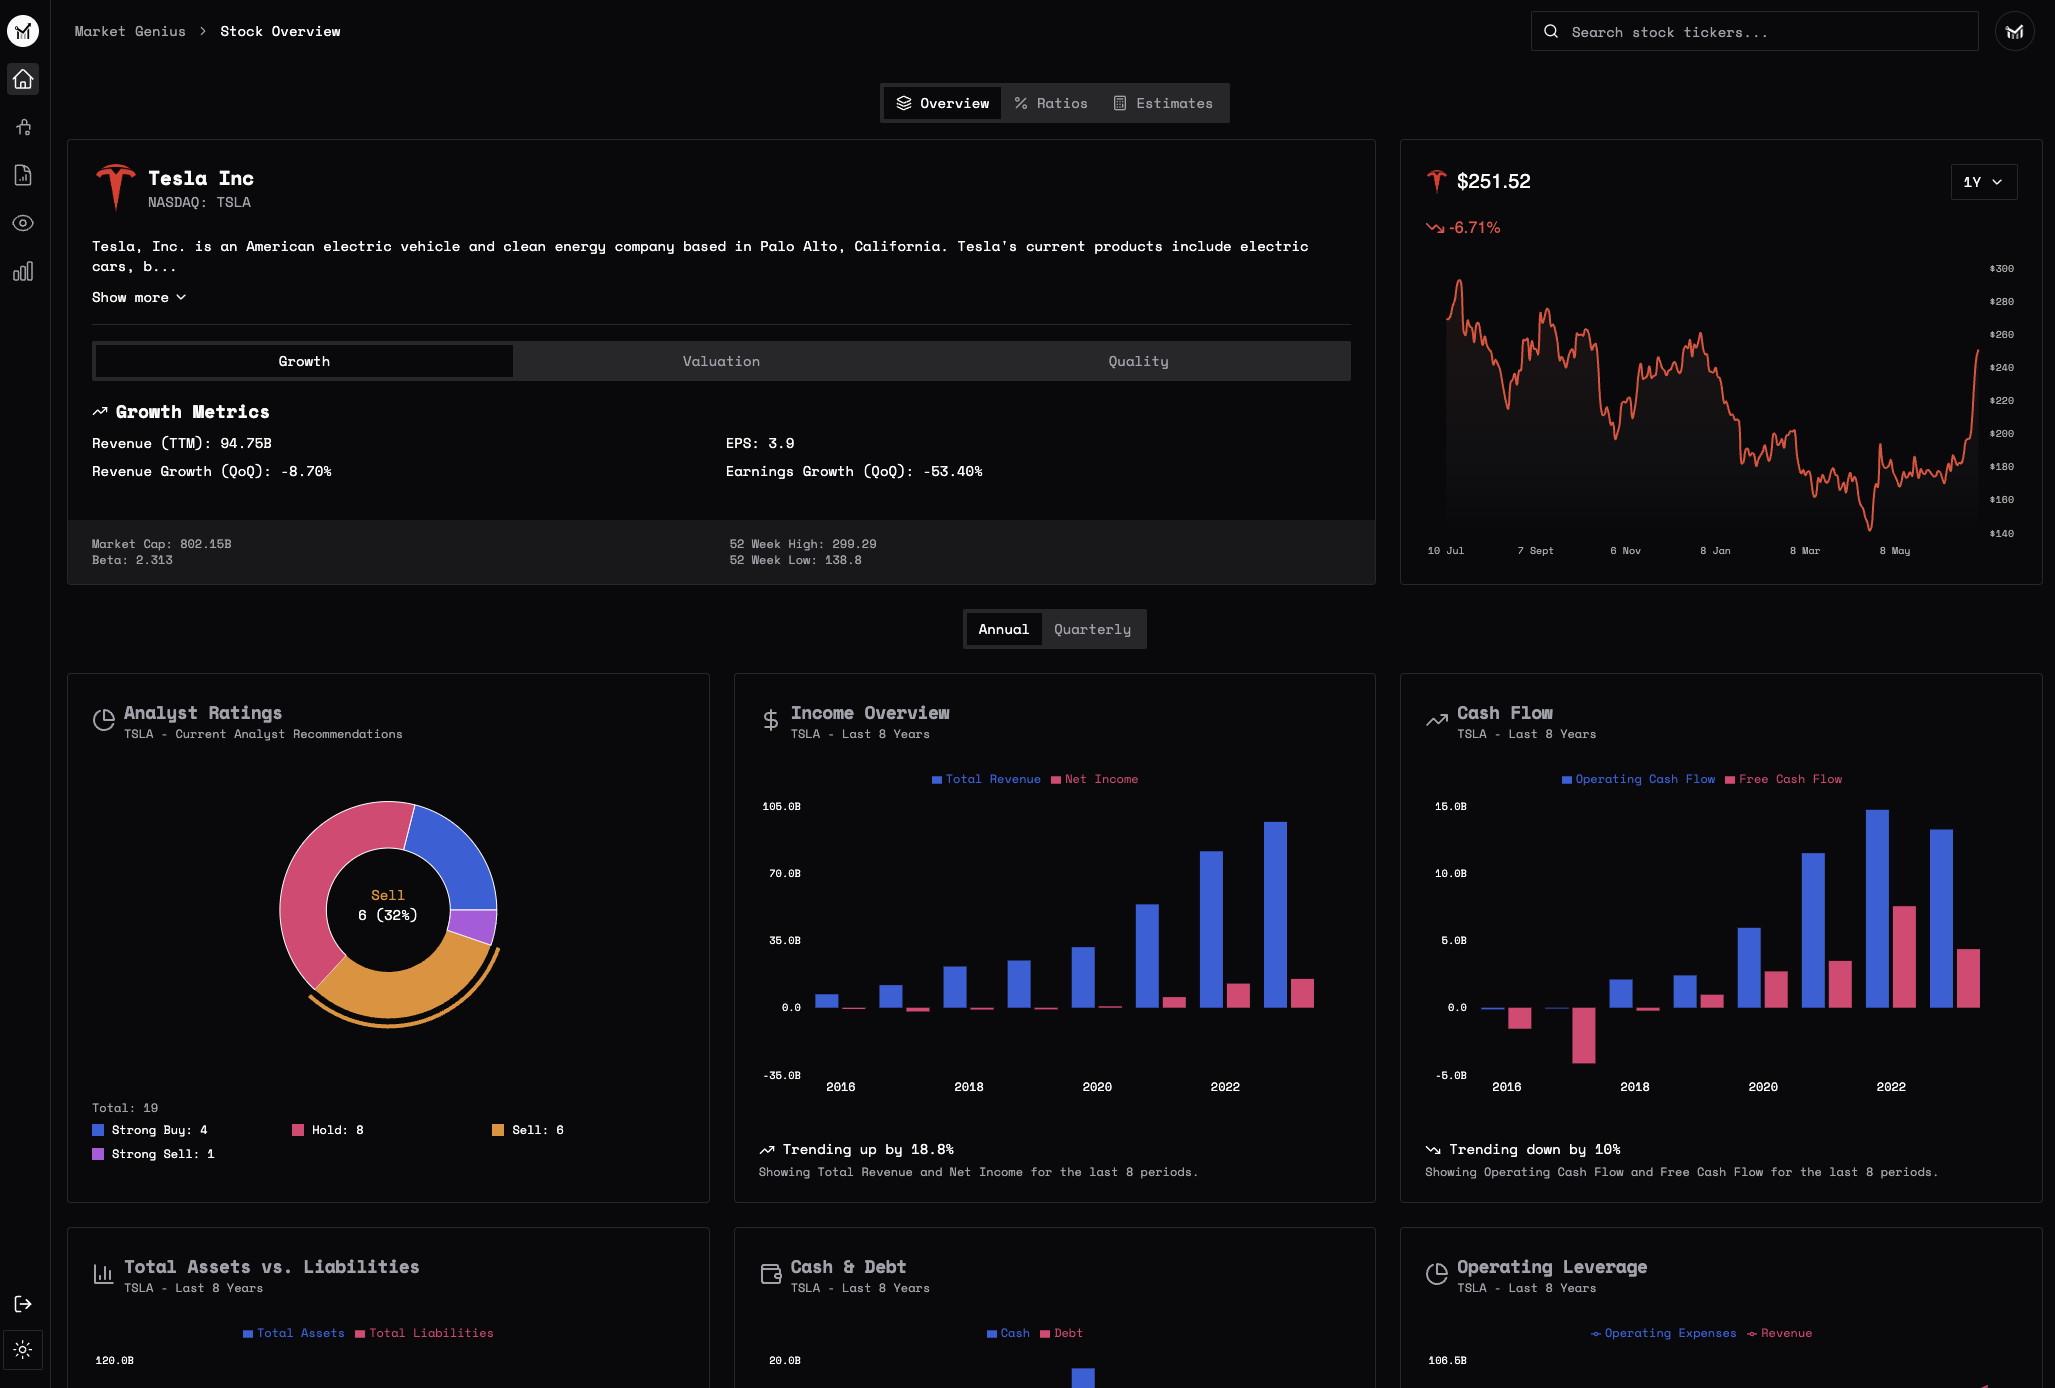2055x1388 pixels.
Task: Select the Annual period toggle
Action: 1003,629
